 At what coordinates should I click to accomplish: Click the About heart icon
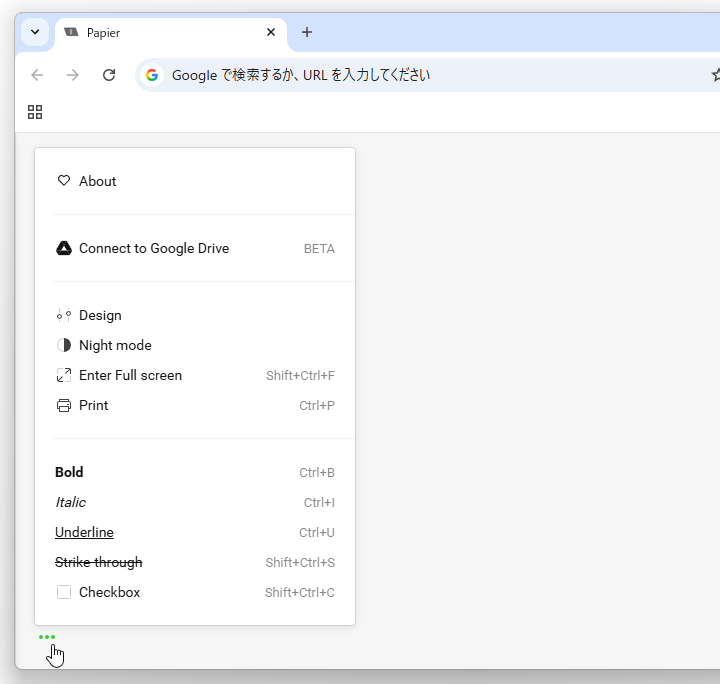tap(64, 181)
